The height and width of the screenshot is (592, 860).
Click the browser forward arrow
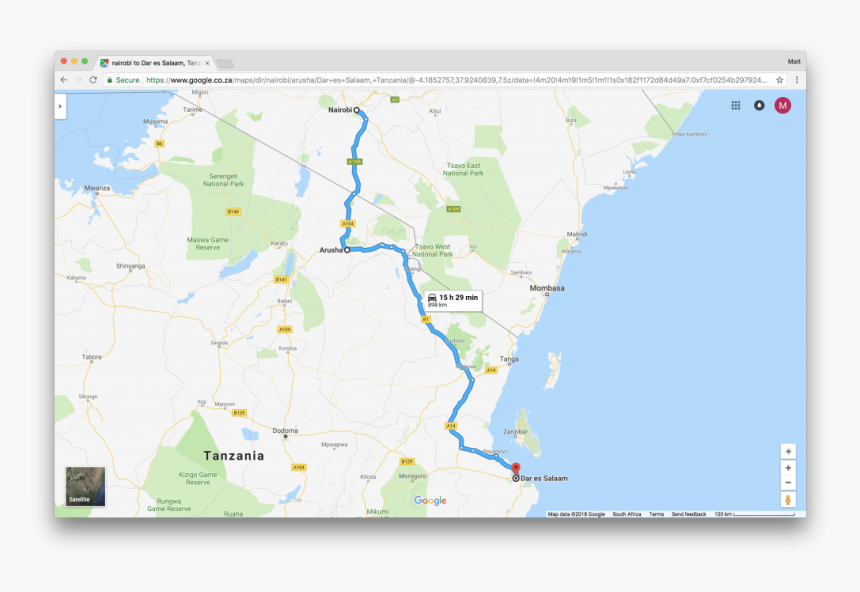78,80
